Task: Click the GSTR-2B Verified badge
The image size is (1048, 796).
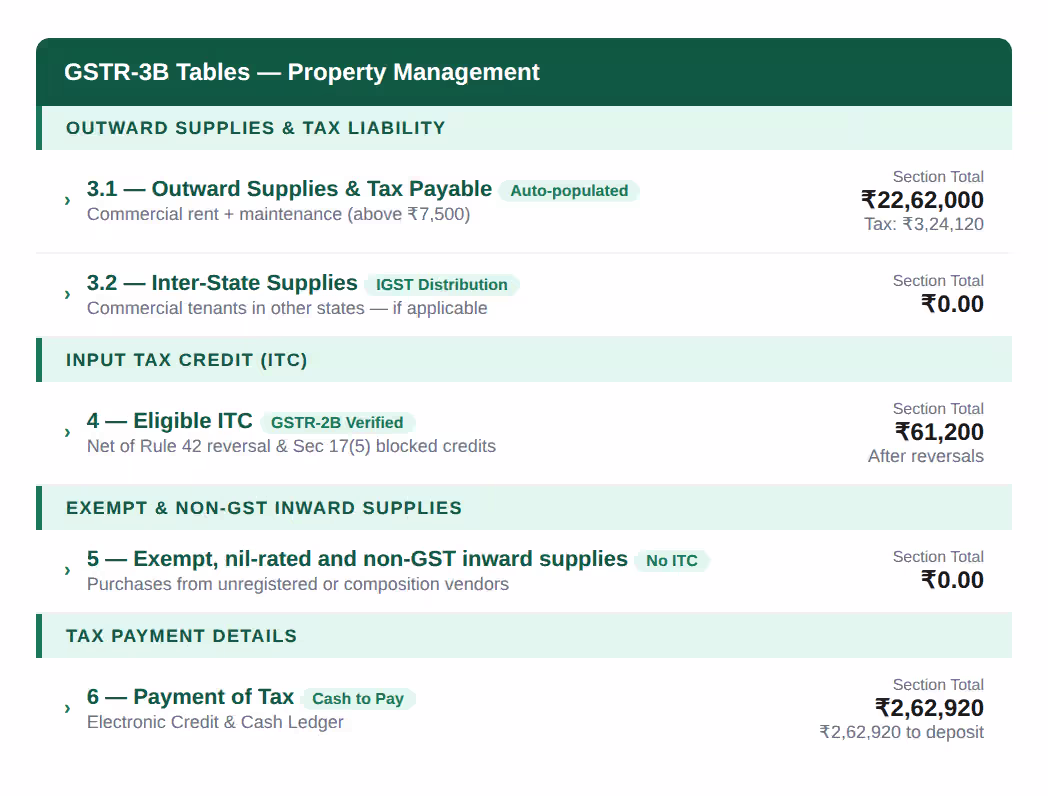Action: (x=337, y=423)
